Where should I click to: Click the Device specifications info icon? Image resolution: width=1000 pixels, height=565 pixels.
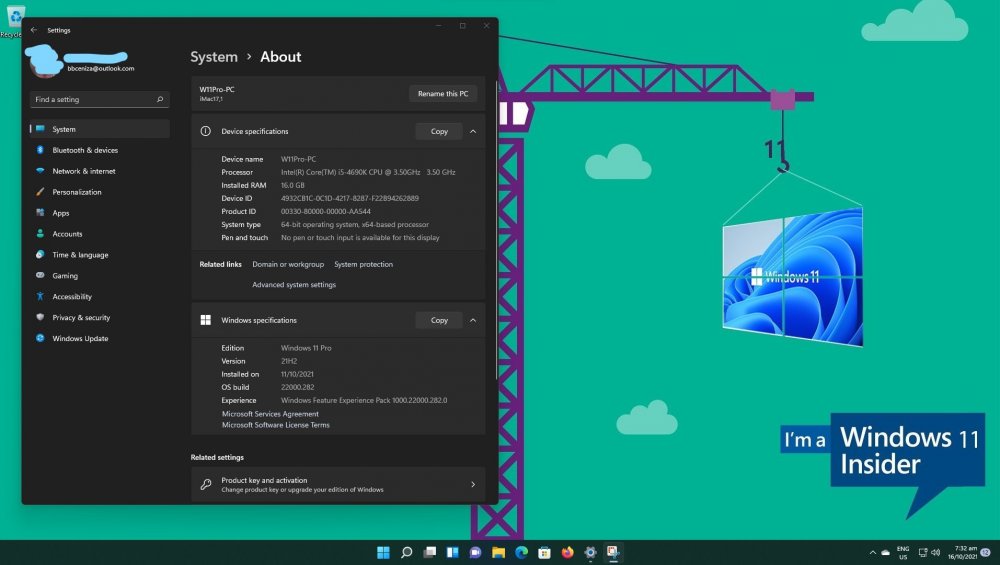click(205, 131)
